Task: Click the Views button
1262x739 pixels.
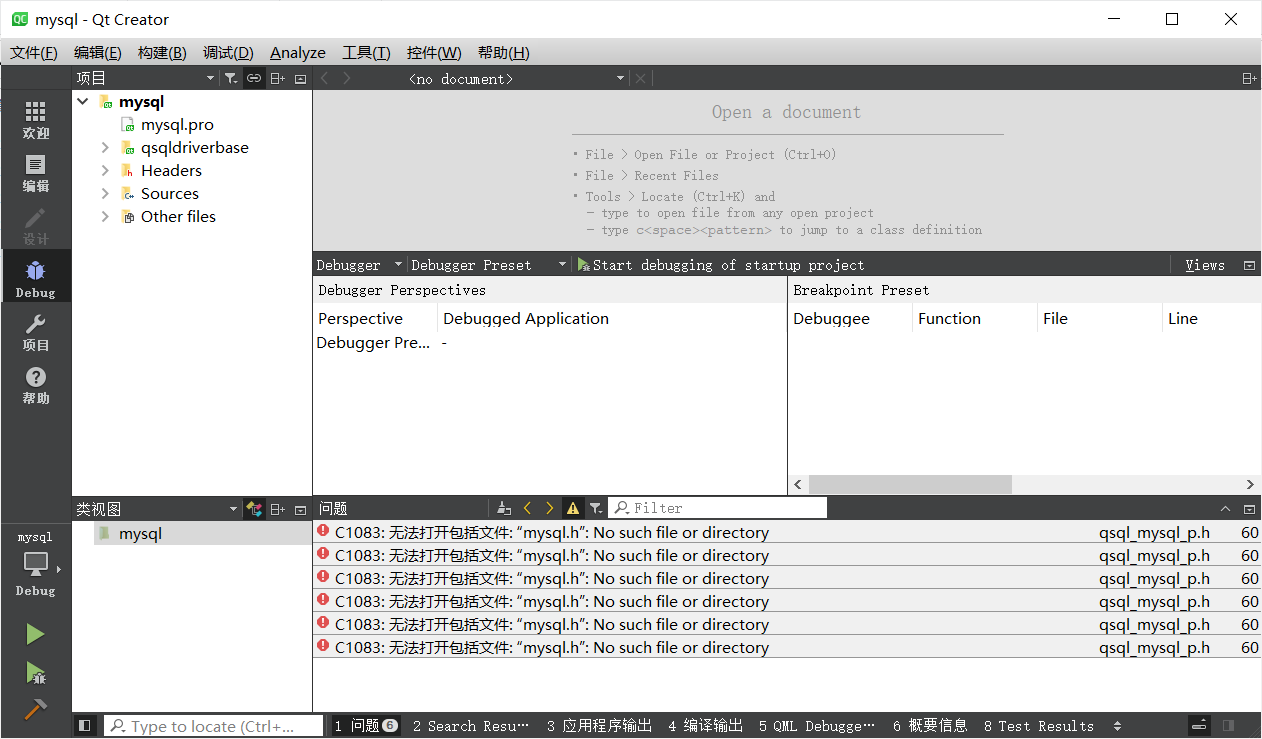Action: [1205, 265]
